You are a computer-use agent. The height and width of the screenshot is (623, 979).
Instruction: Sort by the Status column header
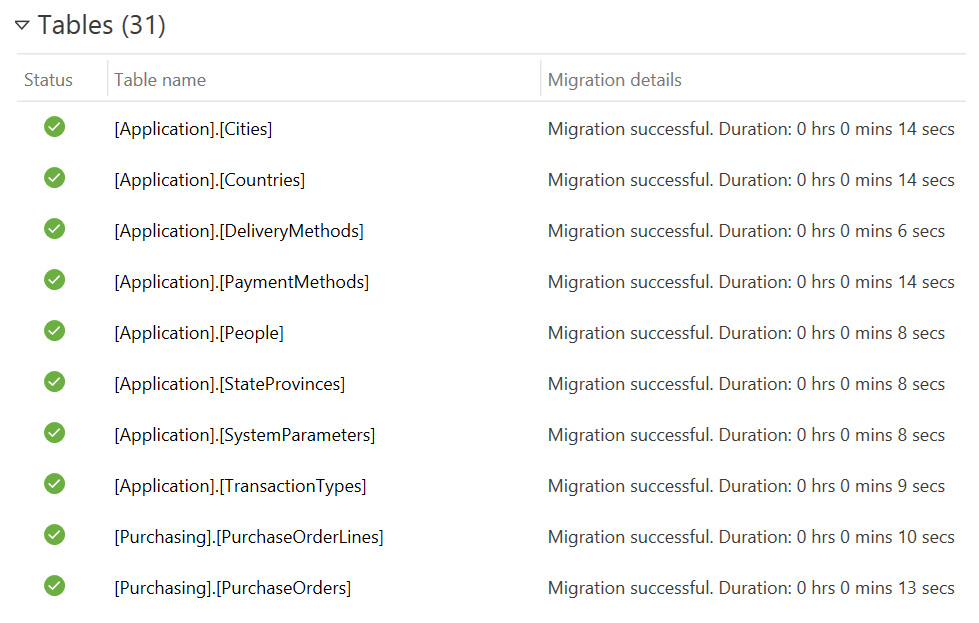click(x=49, y=80)
